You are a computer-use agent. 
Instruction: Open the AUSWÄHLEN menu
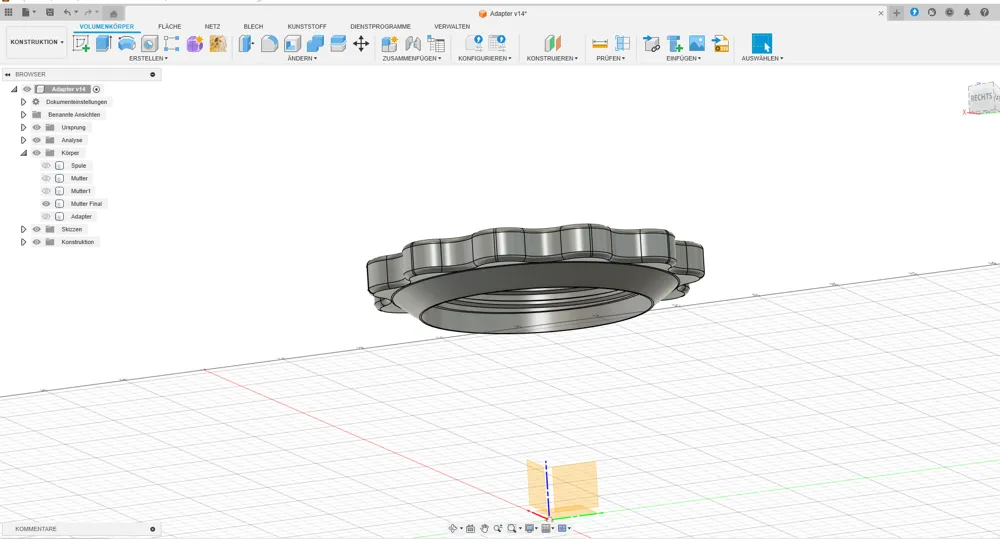click(762, 58)
